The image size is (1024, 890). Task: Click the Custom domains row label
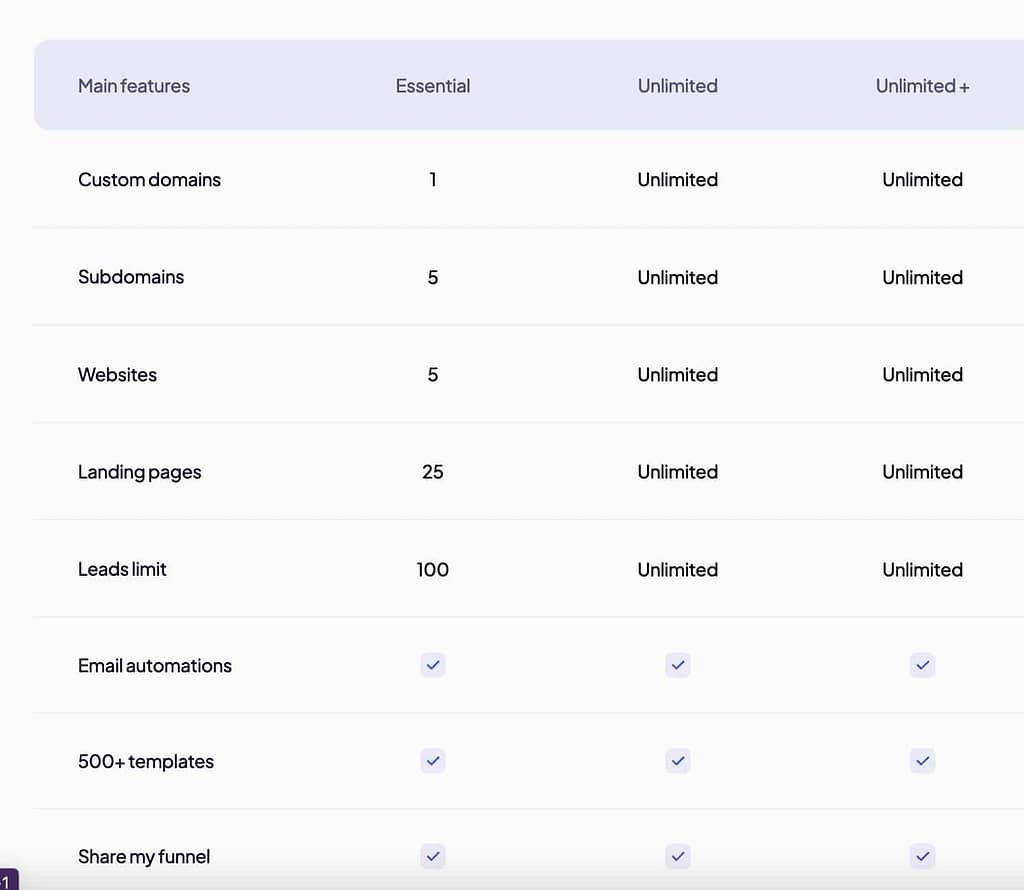149,180
